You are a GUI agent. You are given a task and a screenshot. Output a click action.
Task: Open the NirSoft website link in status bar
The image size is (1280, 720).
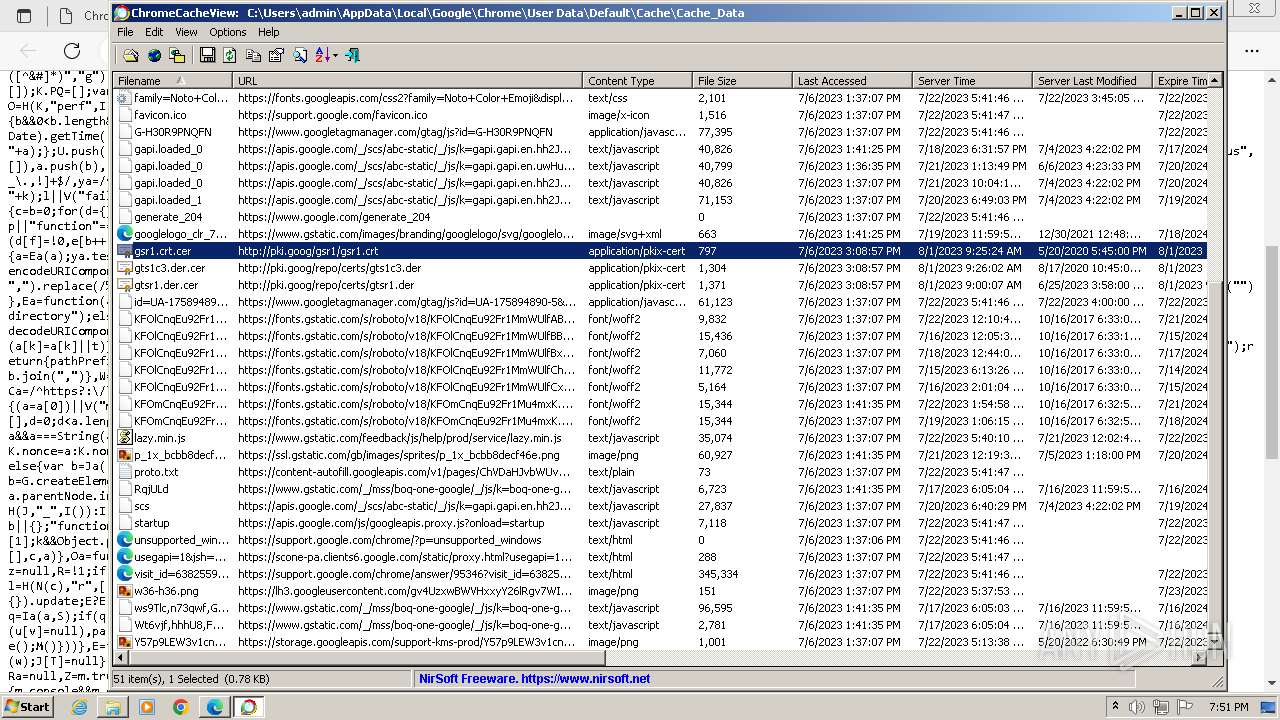[x=534, y=679]
